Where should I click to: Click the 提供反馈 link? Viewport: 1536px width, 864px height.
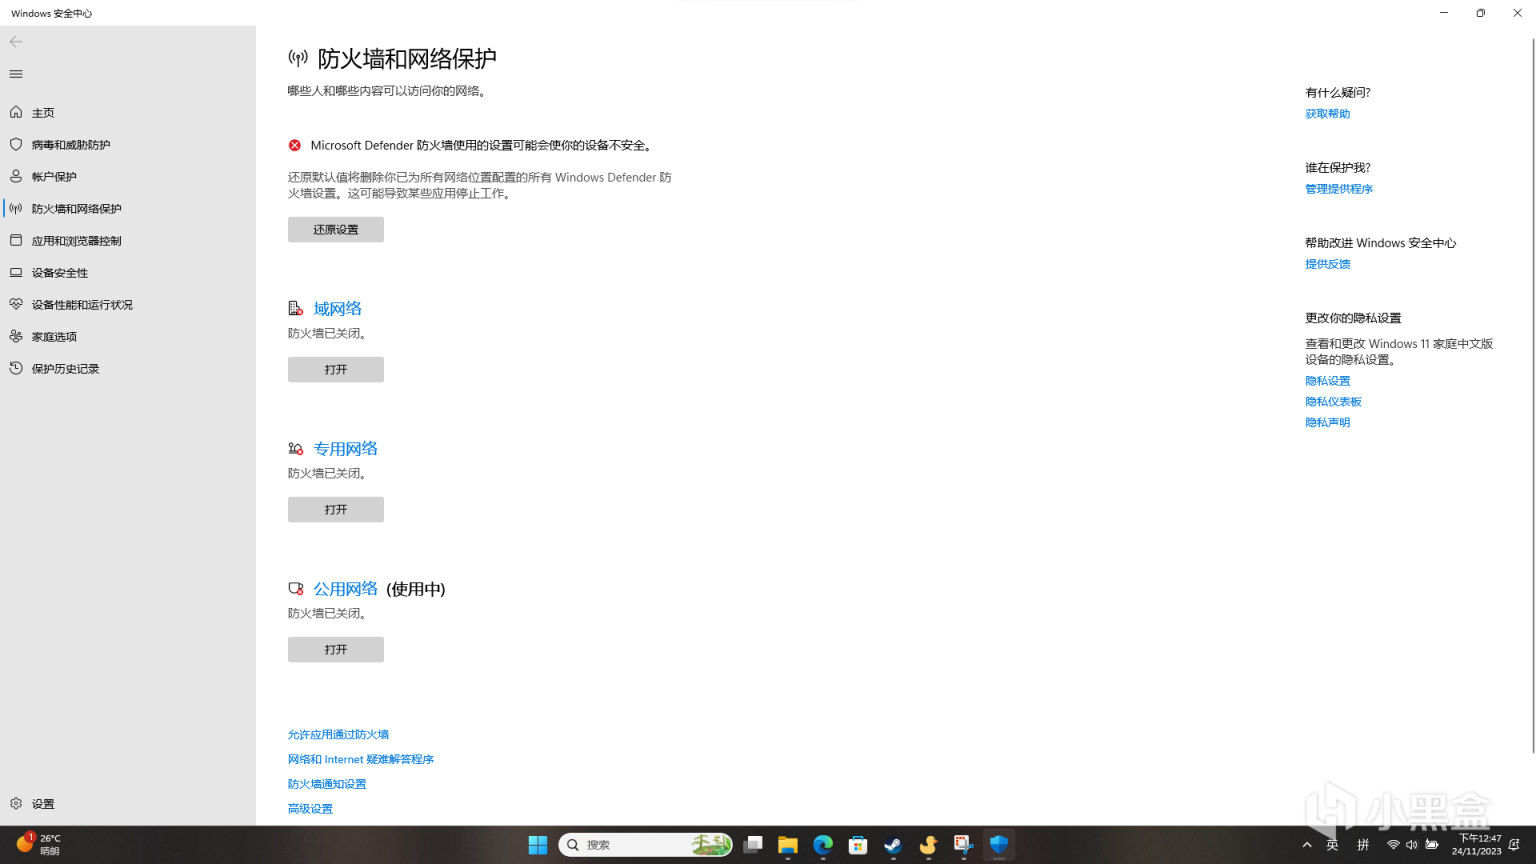1327,264
